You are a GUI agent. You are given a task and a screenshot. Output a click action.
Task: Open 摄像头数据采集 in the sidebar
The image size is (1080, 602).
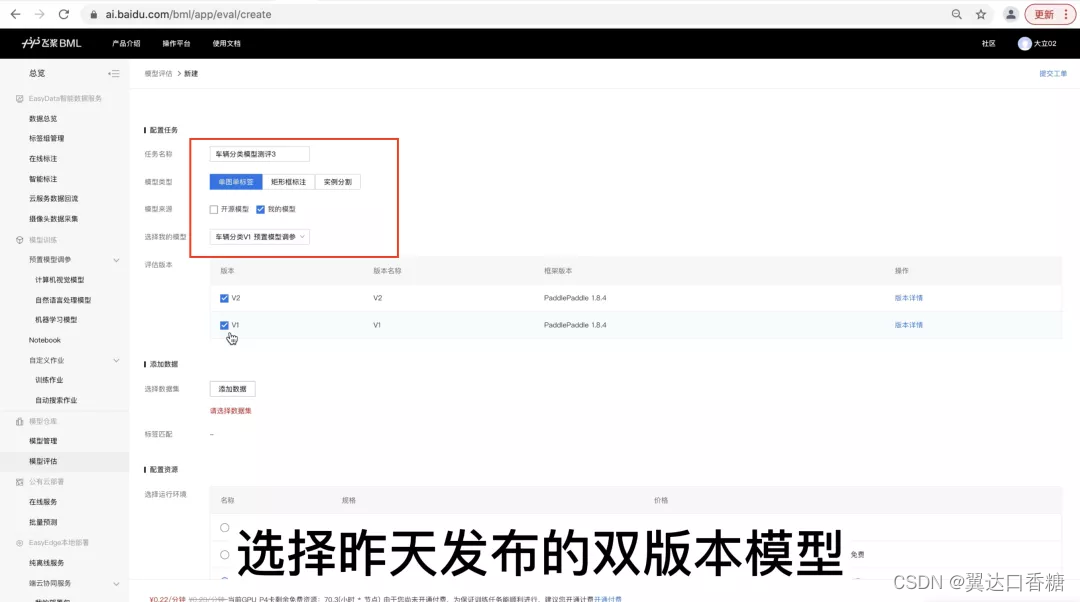53,219
